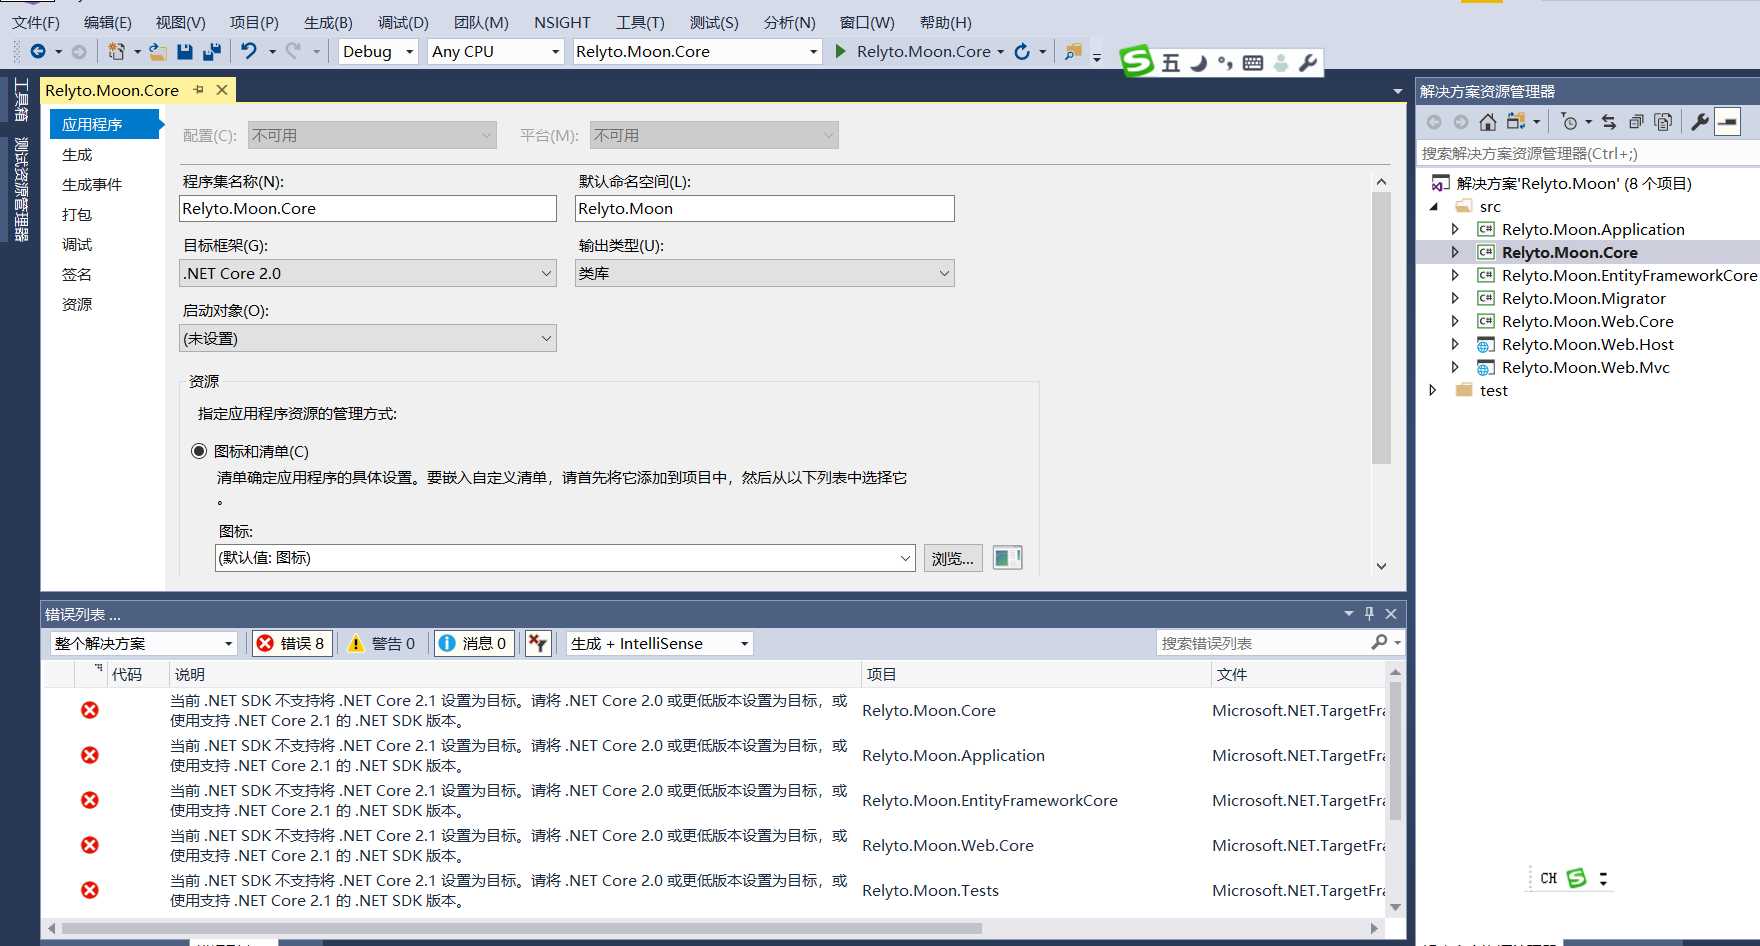Open the Debug menu

403,22
